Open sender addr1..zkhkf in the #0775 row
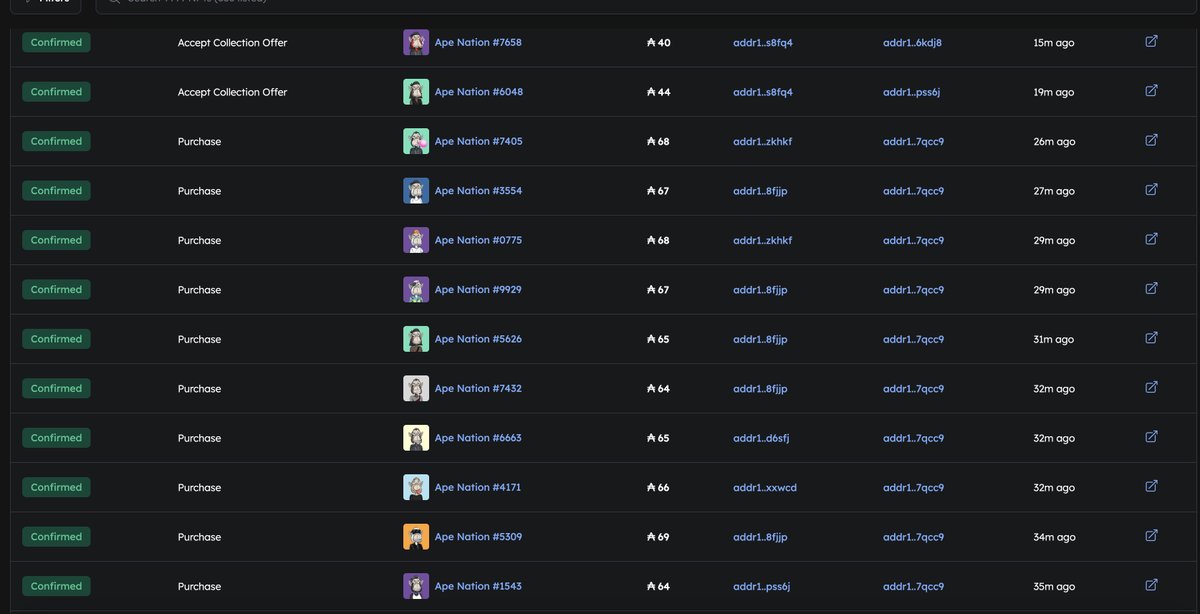 point(762,241)
